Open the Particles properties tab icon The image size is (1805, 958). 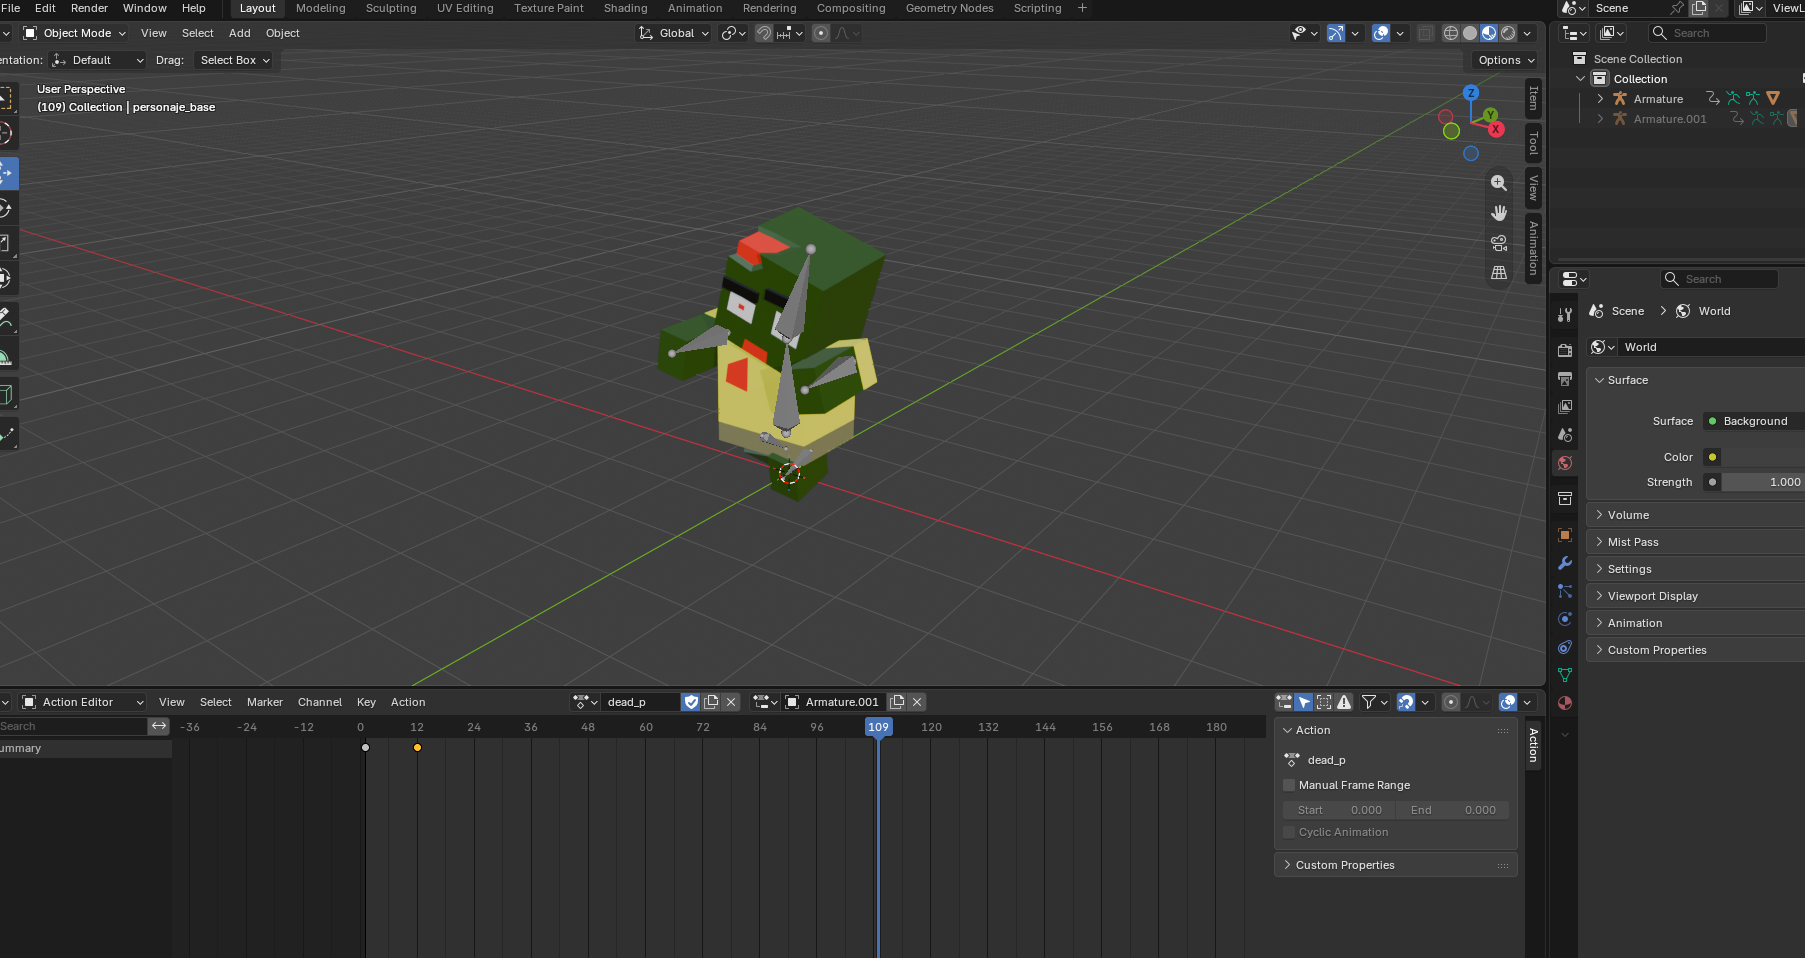pos(1565,591)
